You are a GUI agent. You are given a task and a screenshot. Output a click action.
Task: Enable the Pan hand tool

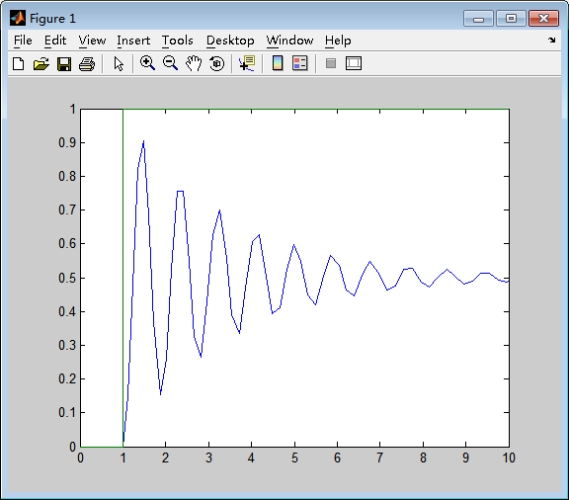194,63
